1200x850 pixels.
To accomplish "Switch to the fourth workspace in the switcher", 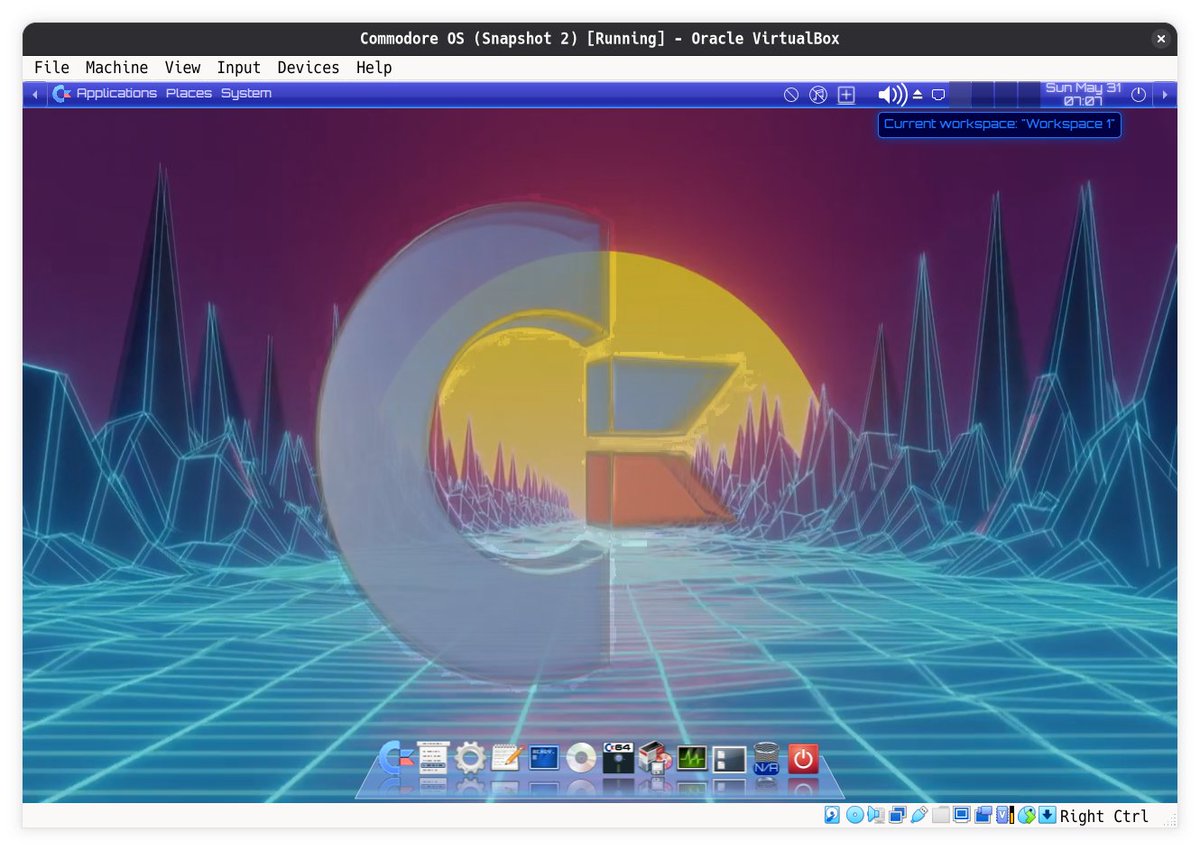I will click(1029, 95).
